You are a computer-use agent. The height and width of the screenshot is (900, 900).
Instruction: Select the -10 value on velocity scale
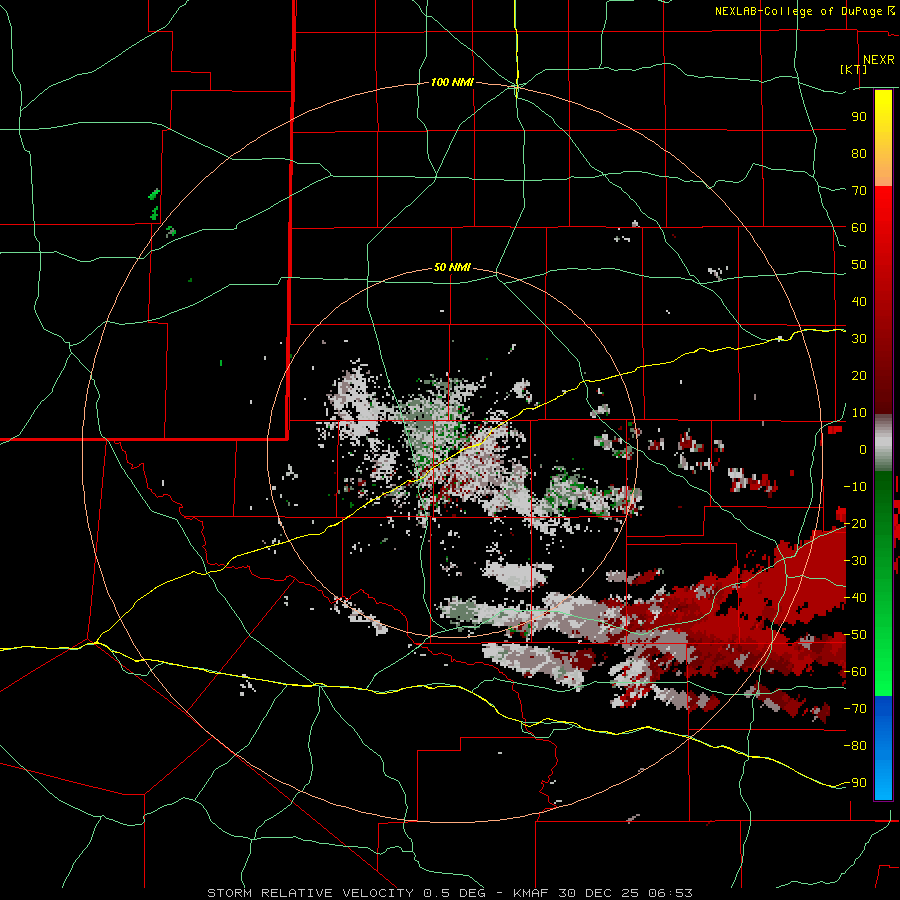855,487
